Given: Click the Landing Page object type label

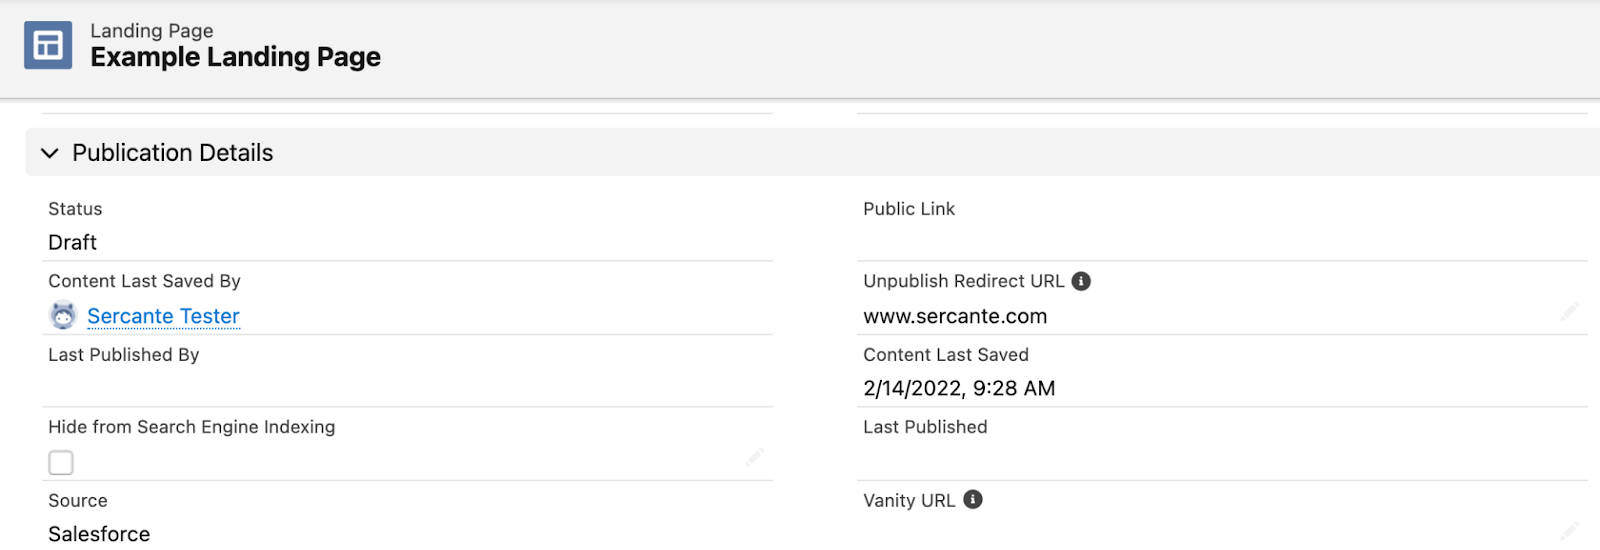Looking at the screenshot, I should point(152,31).
